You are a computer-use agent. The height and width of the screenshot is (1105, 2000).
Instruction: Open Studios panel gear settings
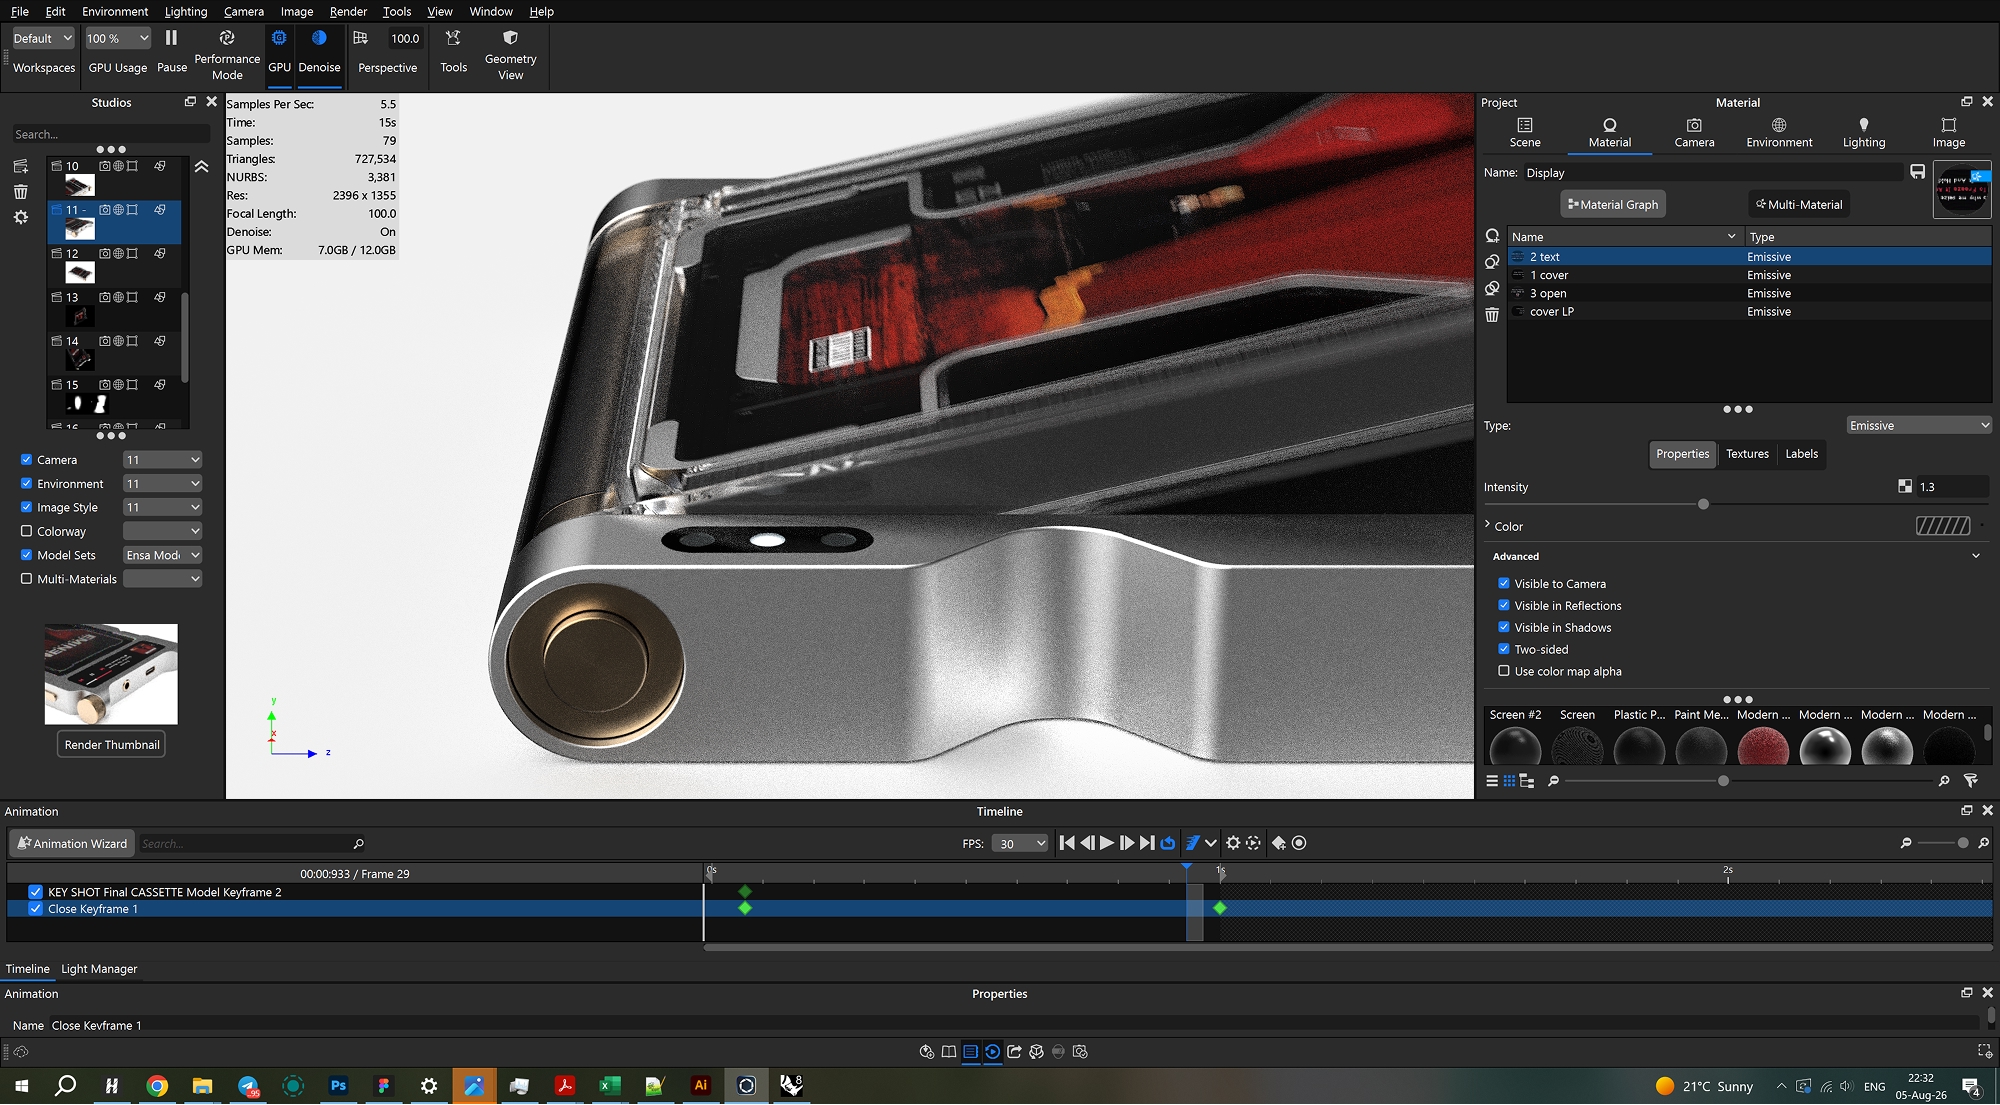coord(20,217)
